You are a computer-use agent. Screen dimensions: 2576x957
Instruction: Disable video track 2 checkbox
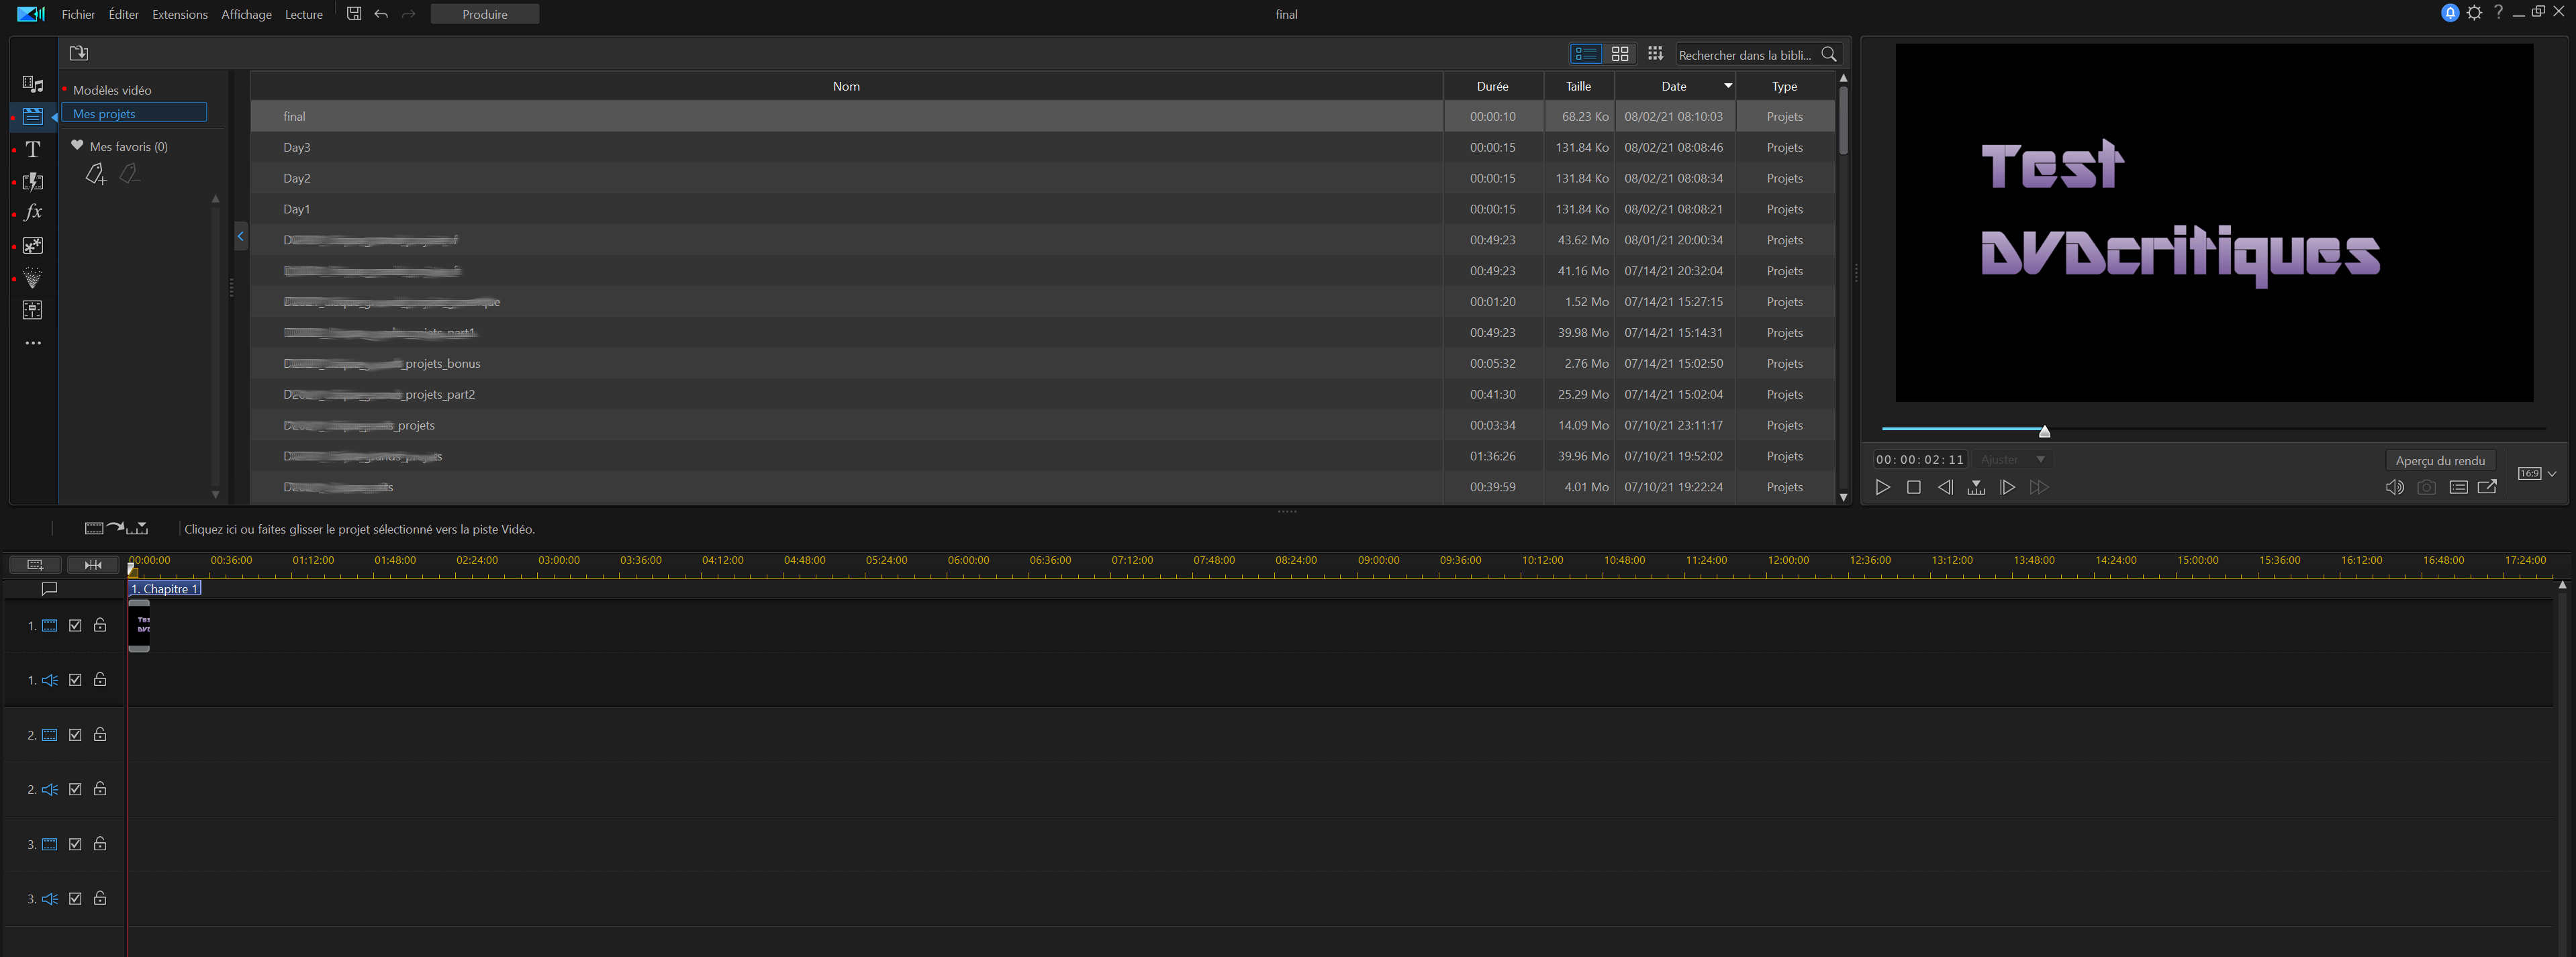point(75,735)
